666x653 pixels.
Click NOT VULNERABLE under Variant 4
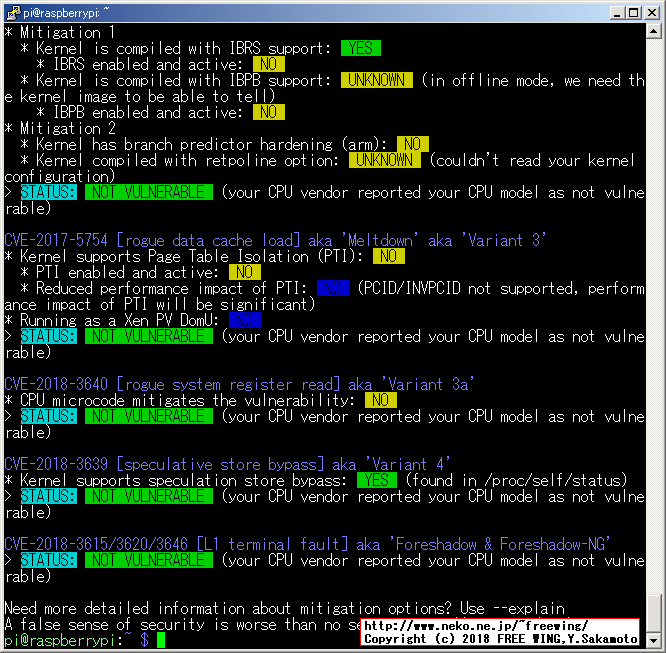click(x=149, y=496)
